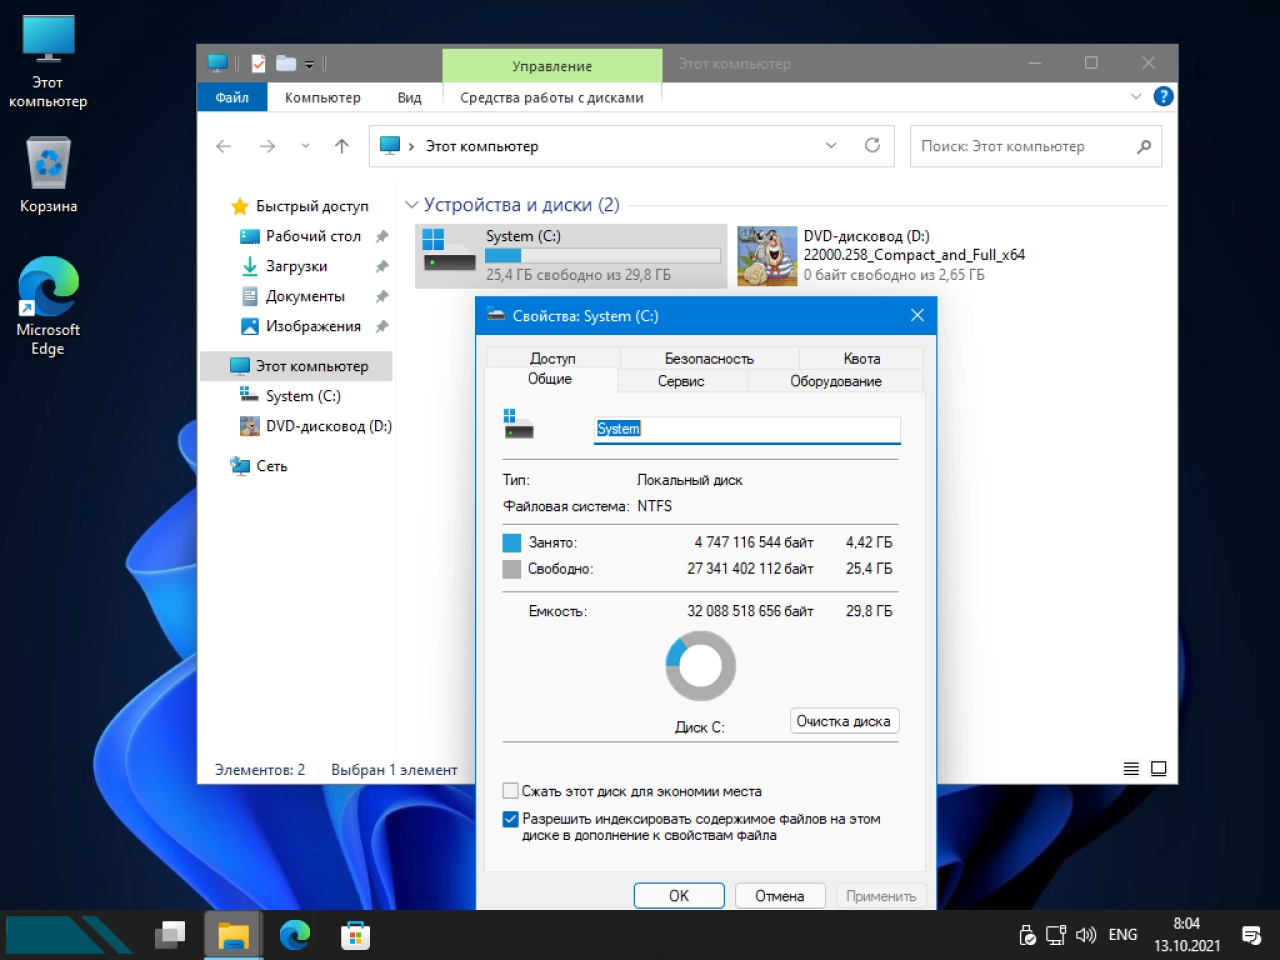1280x960 pixels.
Task: Open the Безопасность tab in properties dialog
Action: [709, 358]
